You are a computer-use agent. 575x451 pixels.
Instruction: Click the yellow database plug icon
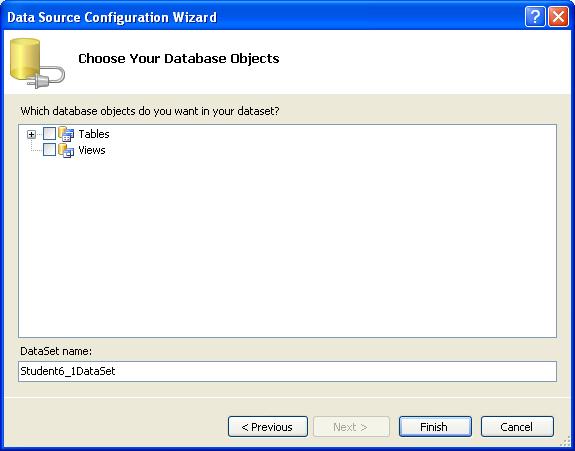pyautogui.click(x=37, y=63)
